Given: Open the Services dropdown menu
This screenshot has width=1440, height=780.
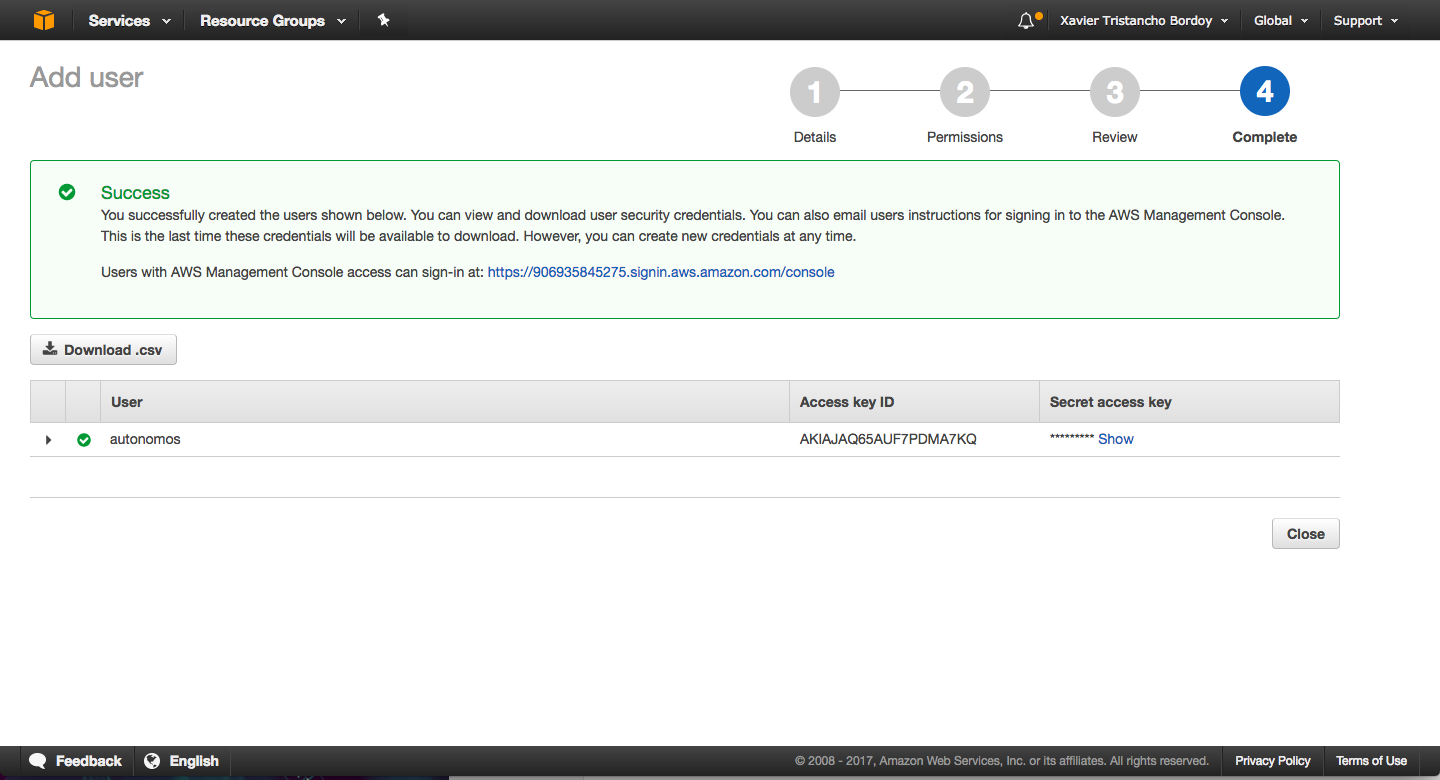Looking at the screenshot, I should pyautogui.click(x=130, y=20).
